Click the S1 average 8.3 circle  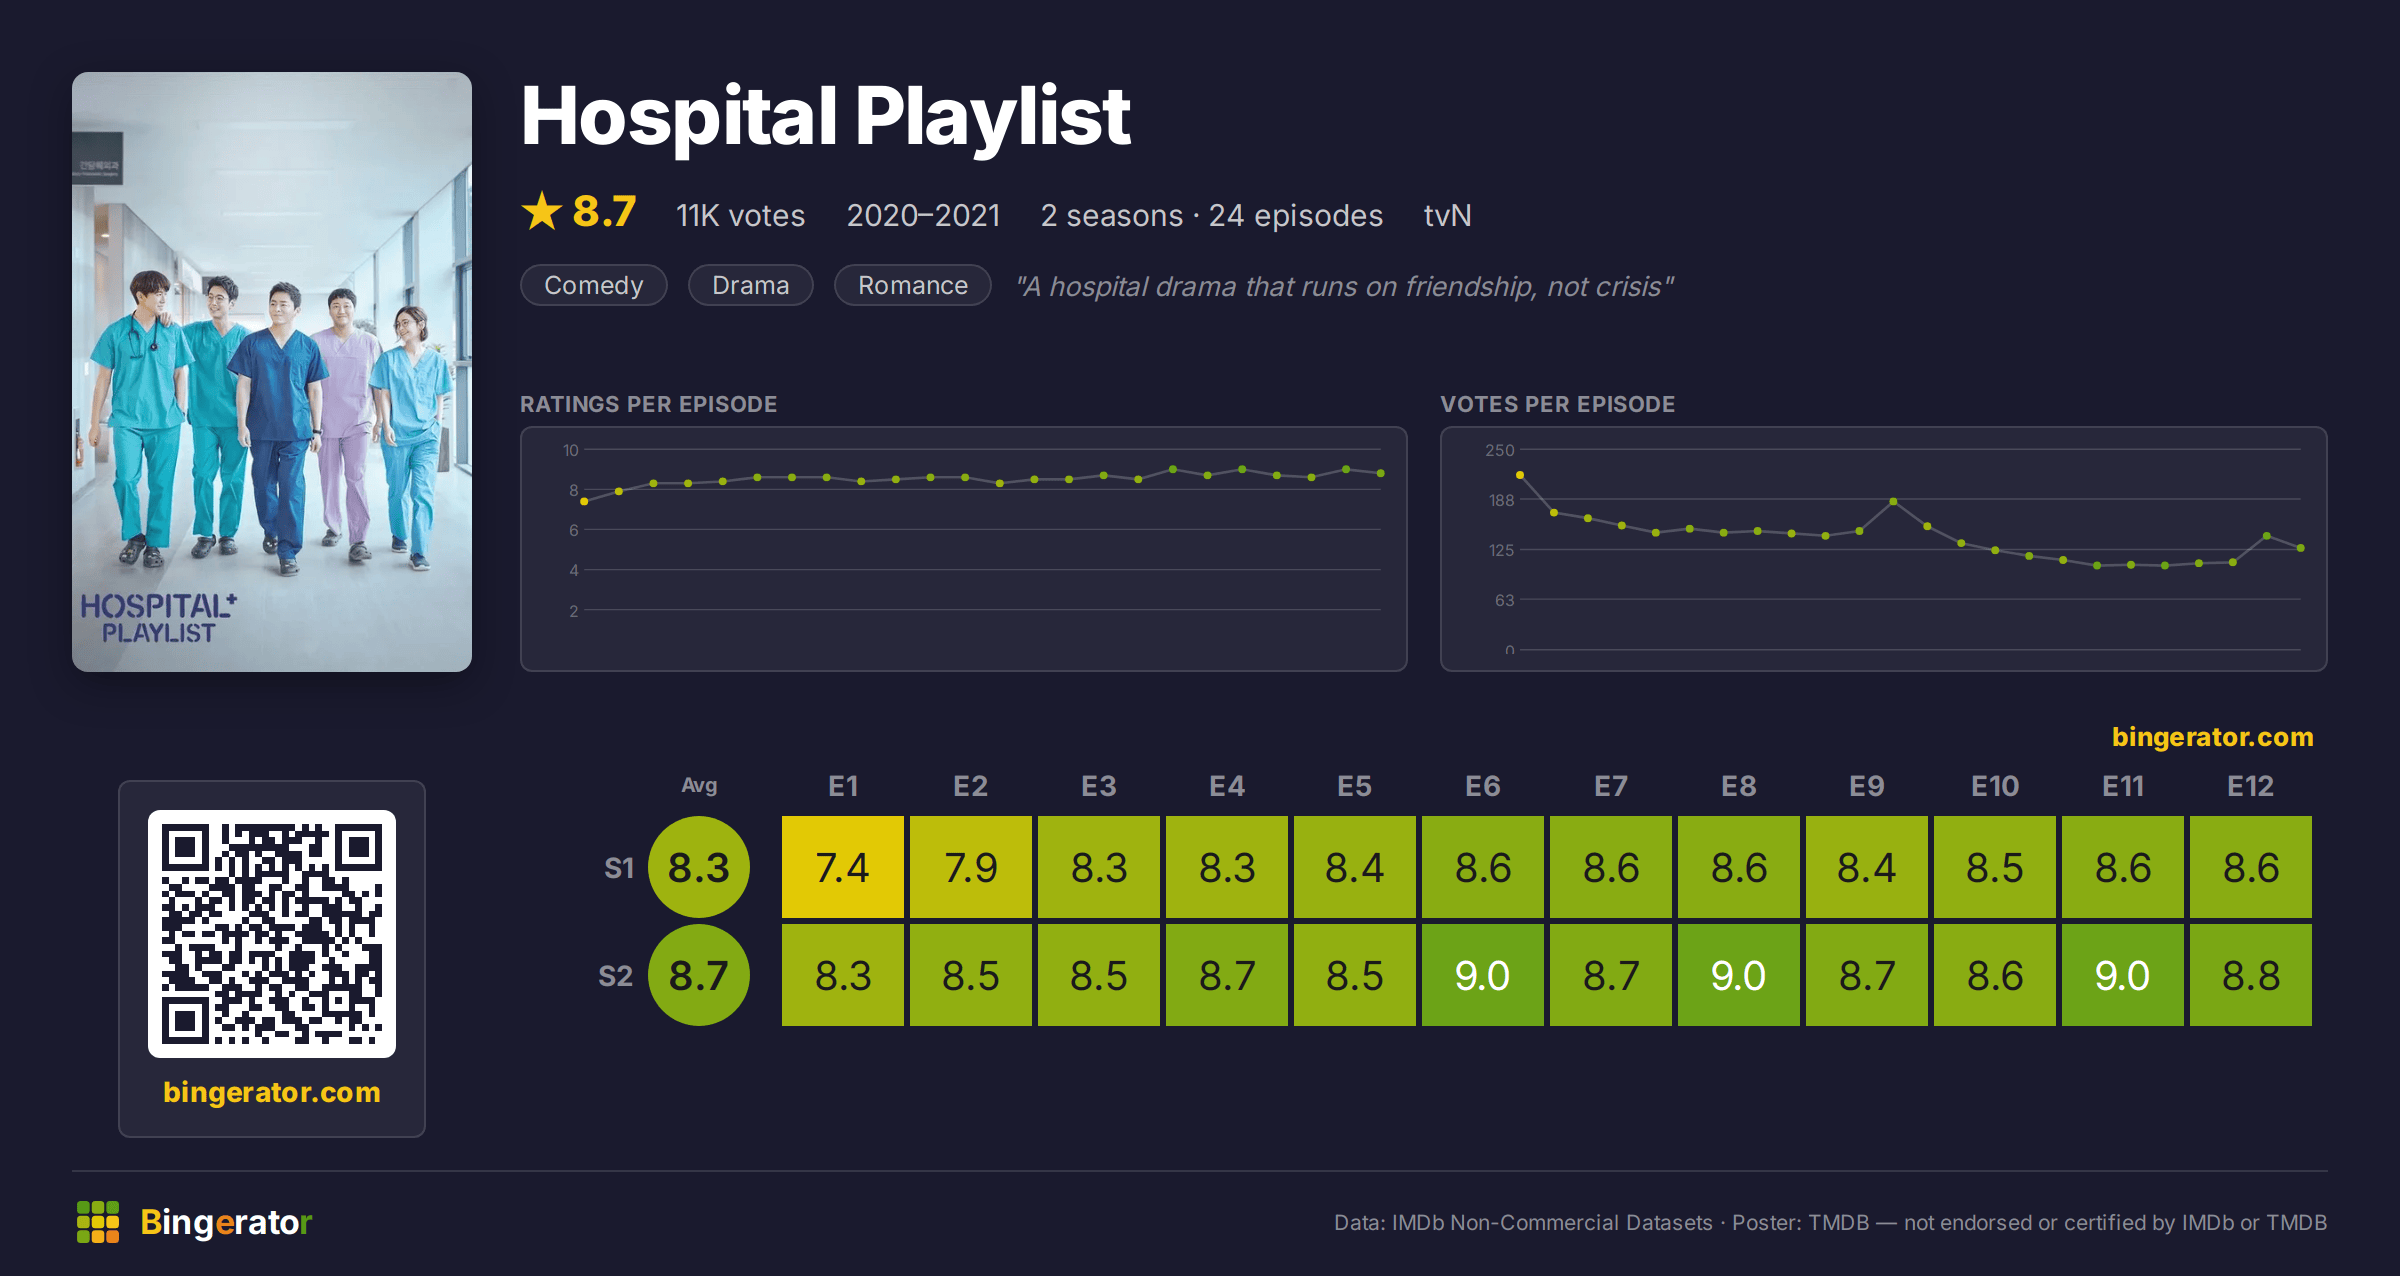pos(699,867)
